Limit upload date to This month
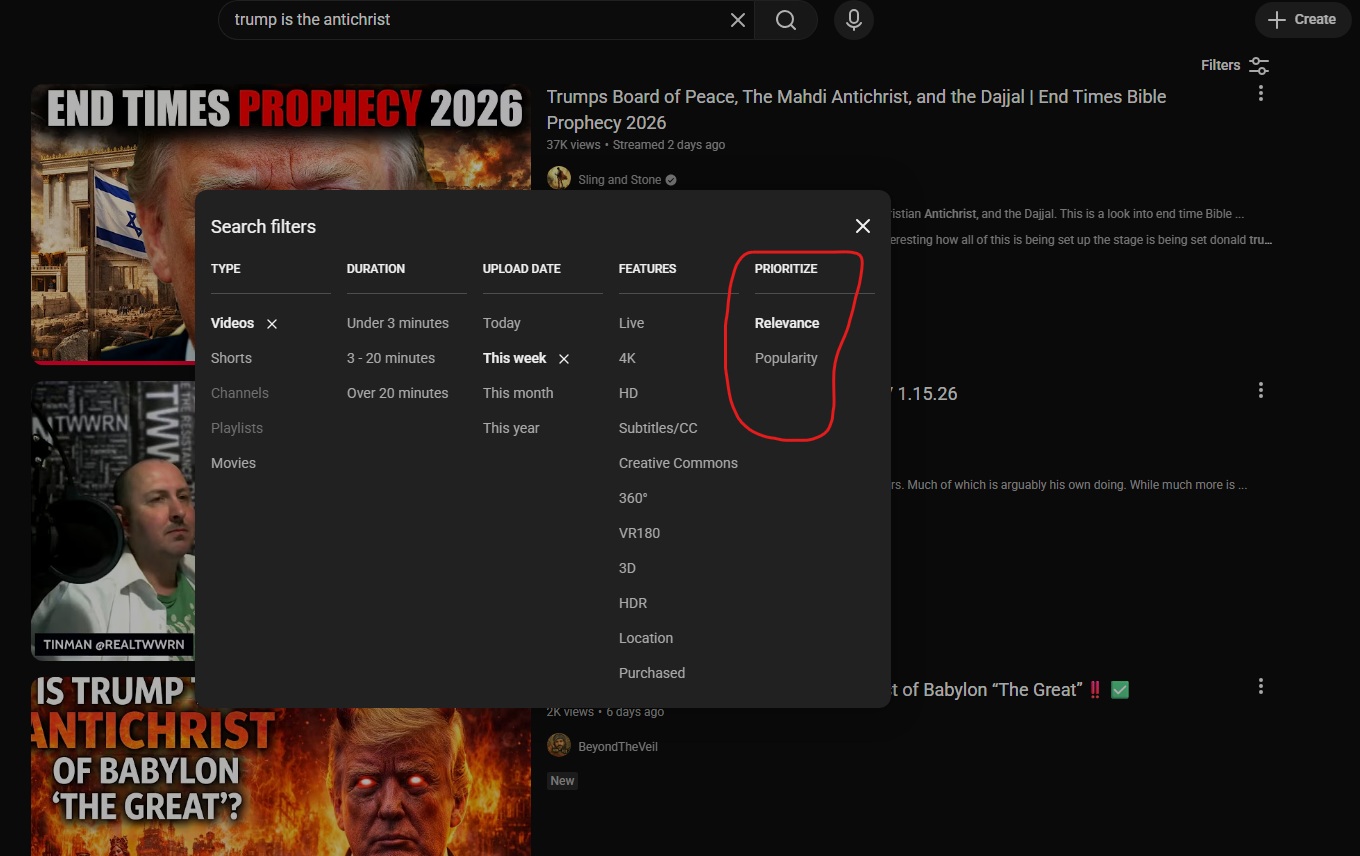Screen dimensions: 1360x856 tap(518, 393)
